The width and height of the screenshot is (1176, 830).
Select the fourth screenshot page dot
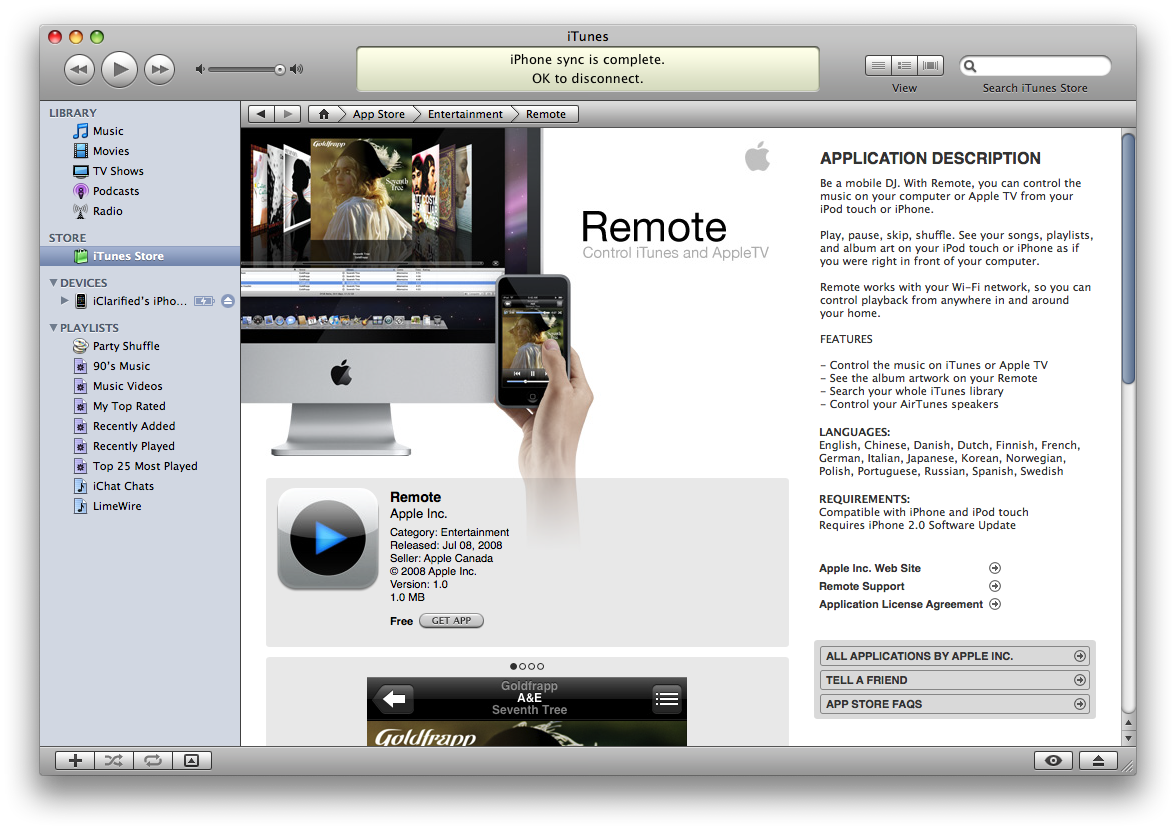coord(541,667)
